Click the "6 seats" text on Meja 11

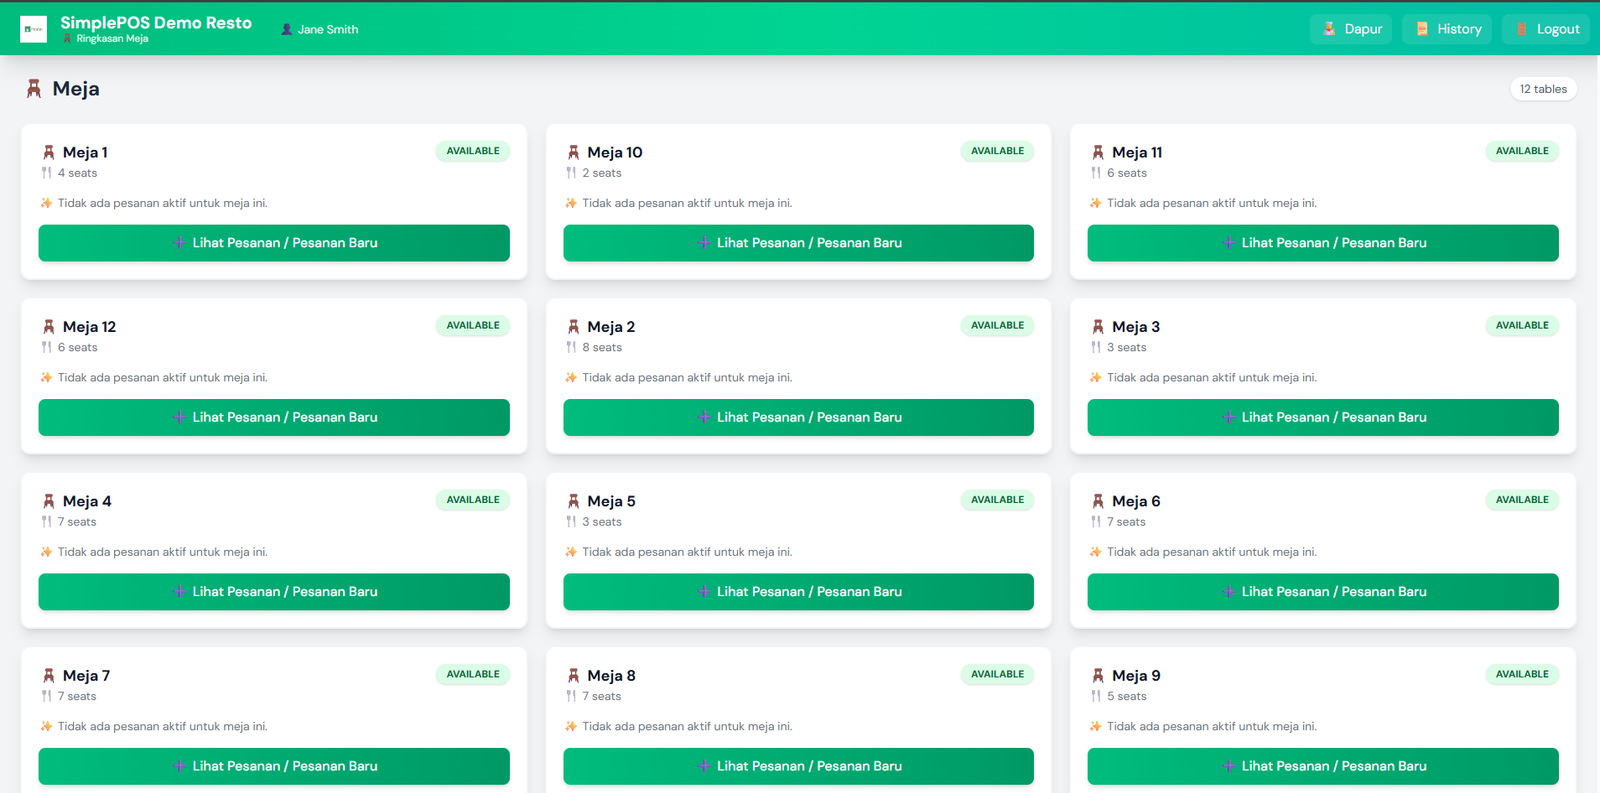(1127, 173)
